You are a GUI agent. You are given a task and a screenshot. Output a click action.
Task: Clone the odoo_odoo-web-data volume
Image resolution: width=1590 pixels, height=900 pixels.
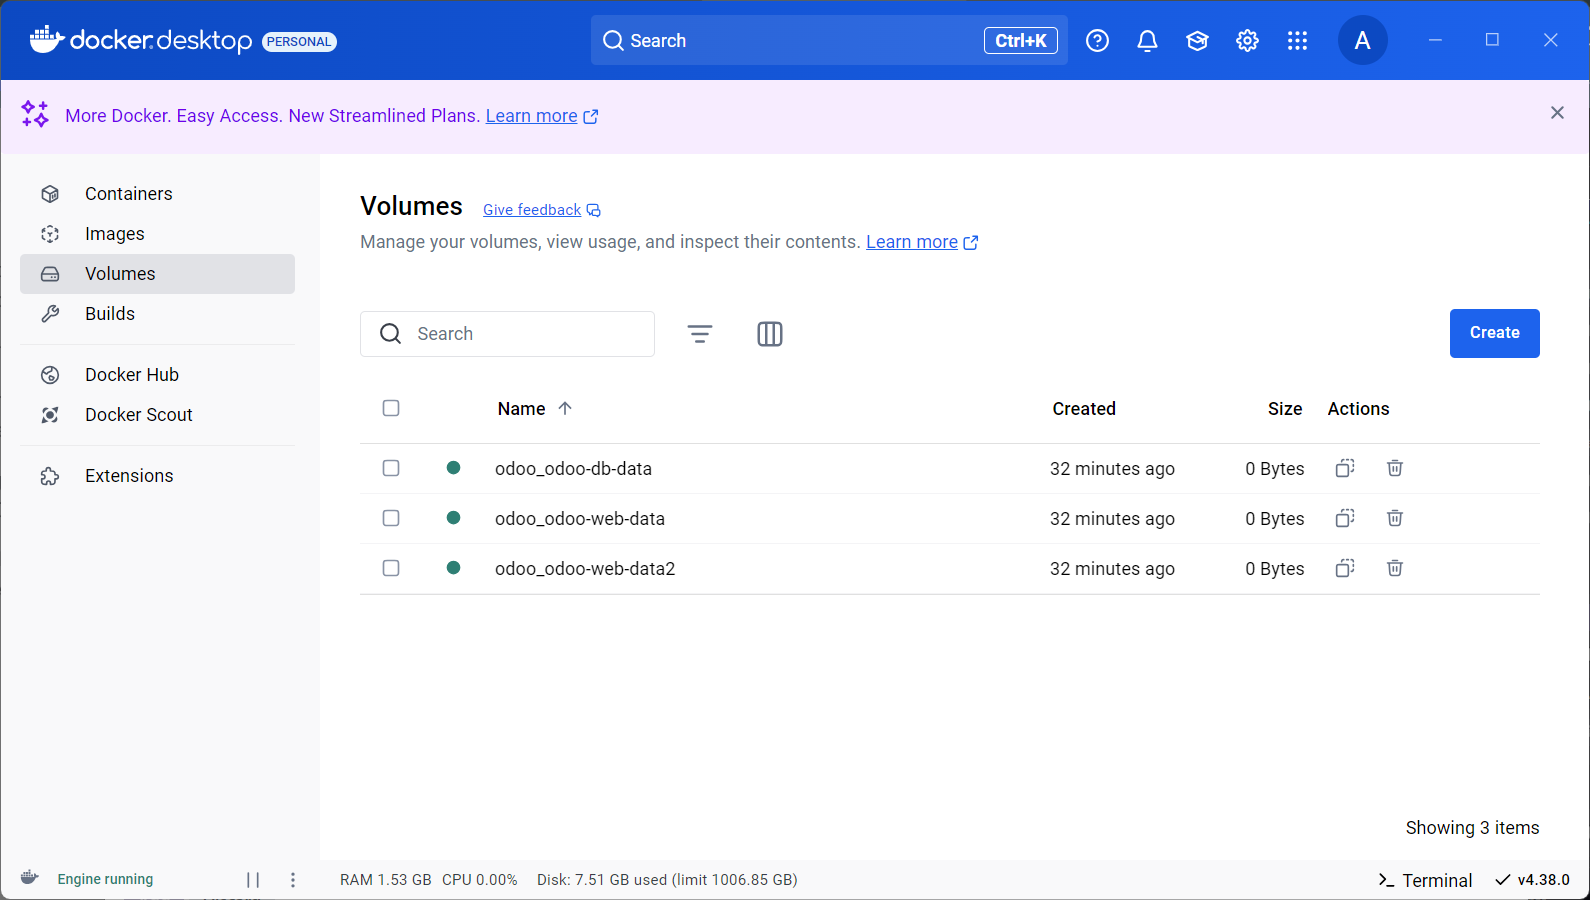tap(1345, 518)
